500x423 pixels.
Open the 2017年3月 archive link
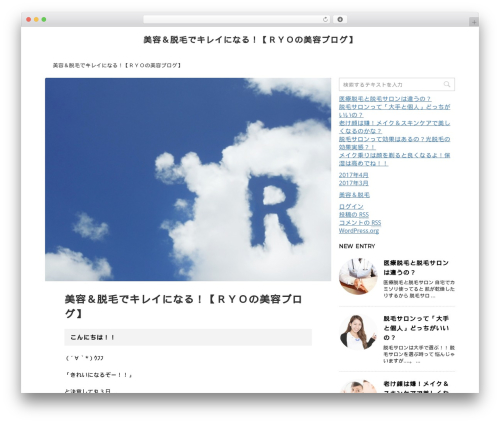(354, 183)
